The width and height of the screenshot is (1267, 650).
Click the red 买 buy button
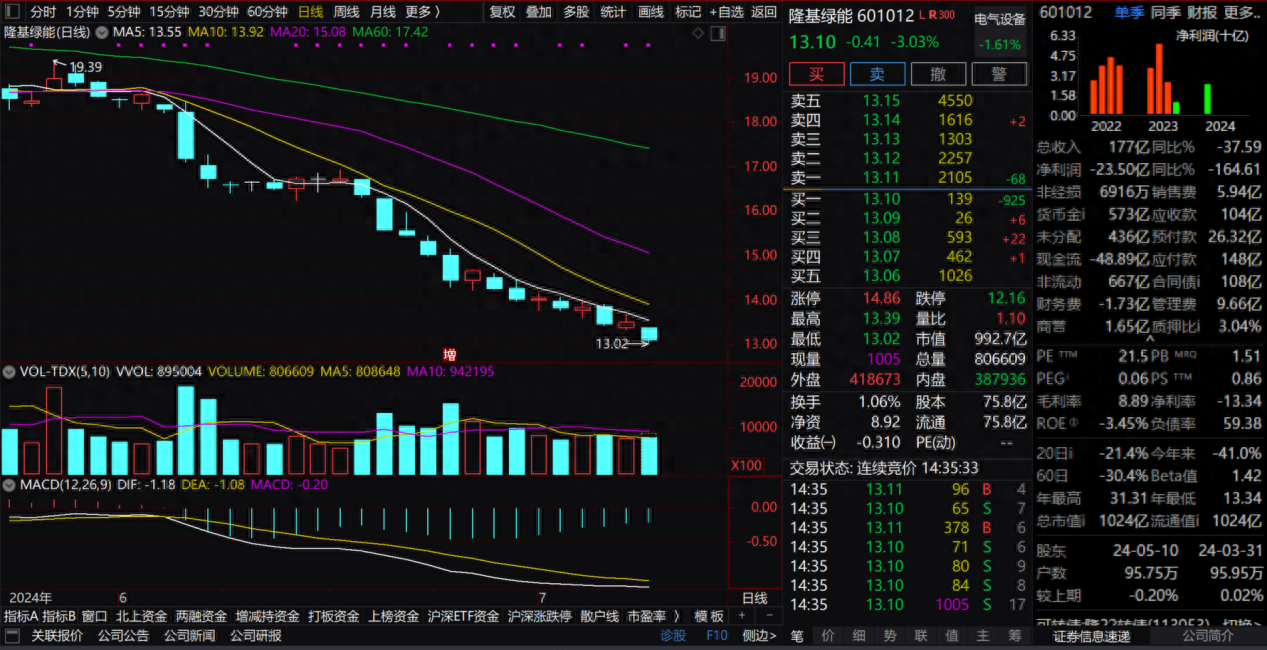816,74
